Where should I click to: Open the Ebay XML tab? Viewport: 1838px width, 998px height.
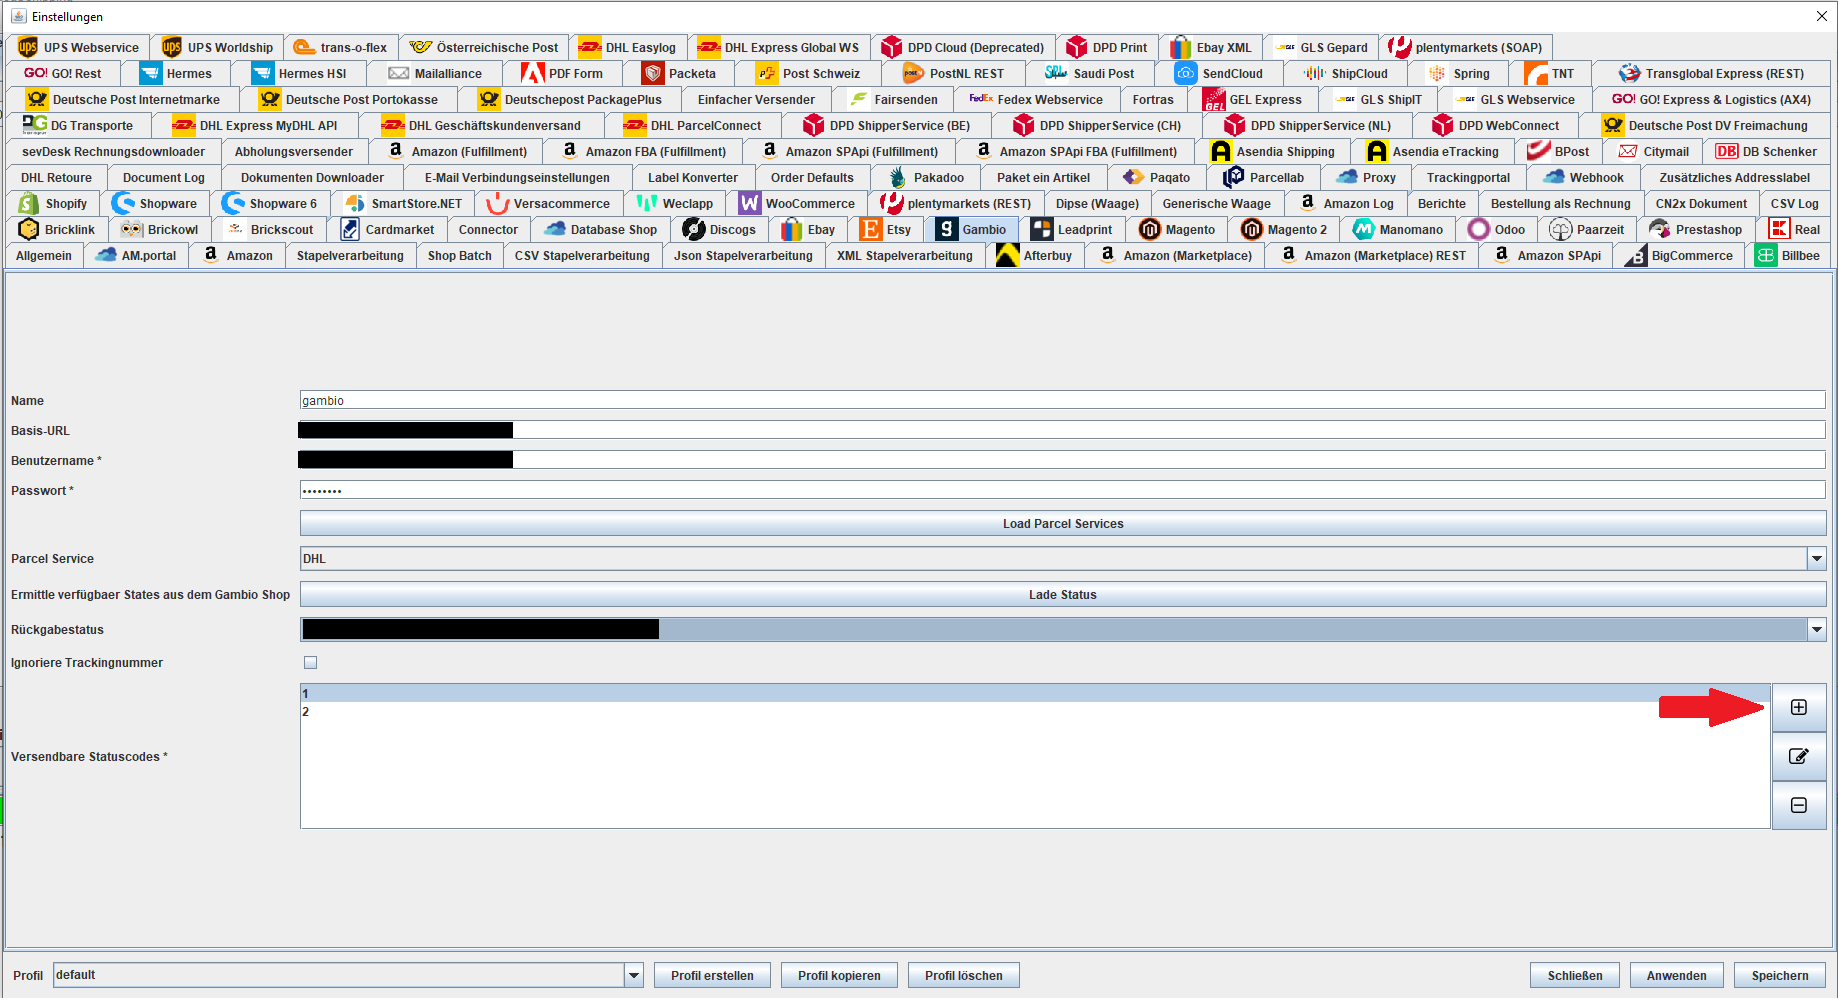[x=1211, y=47]
